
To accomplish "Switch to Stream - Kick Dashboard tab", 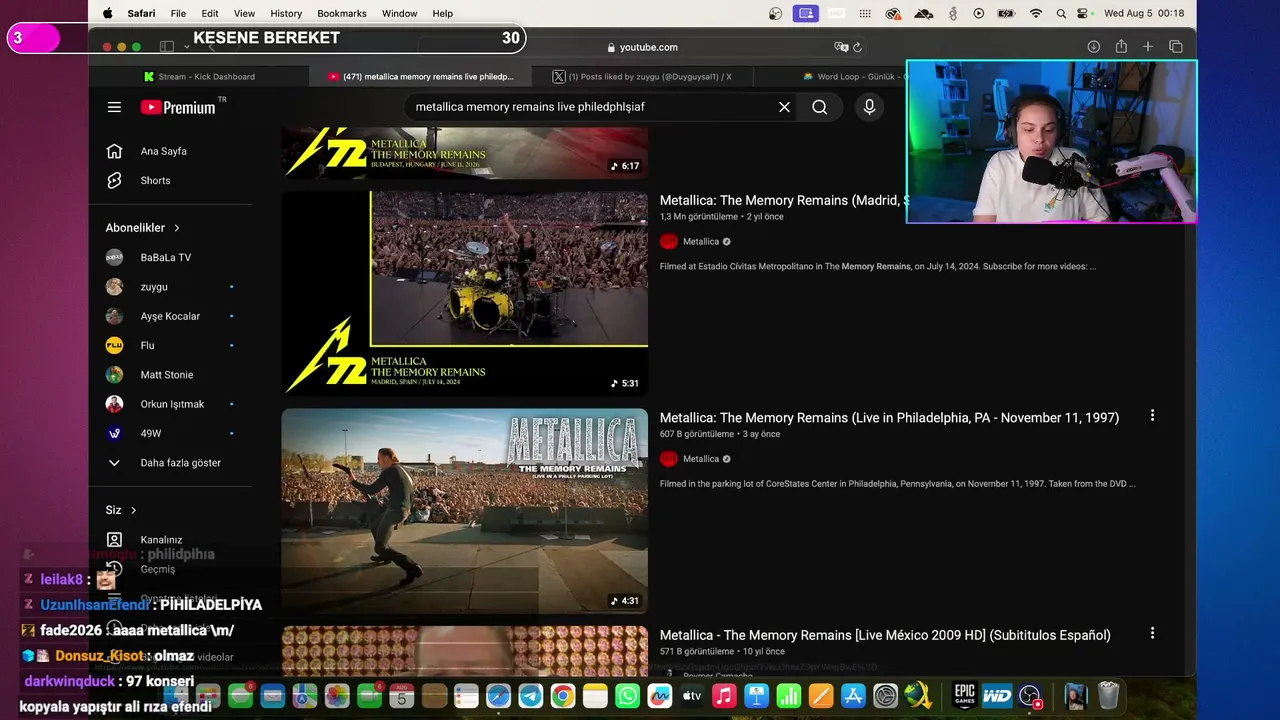I will tap(199, 76).
